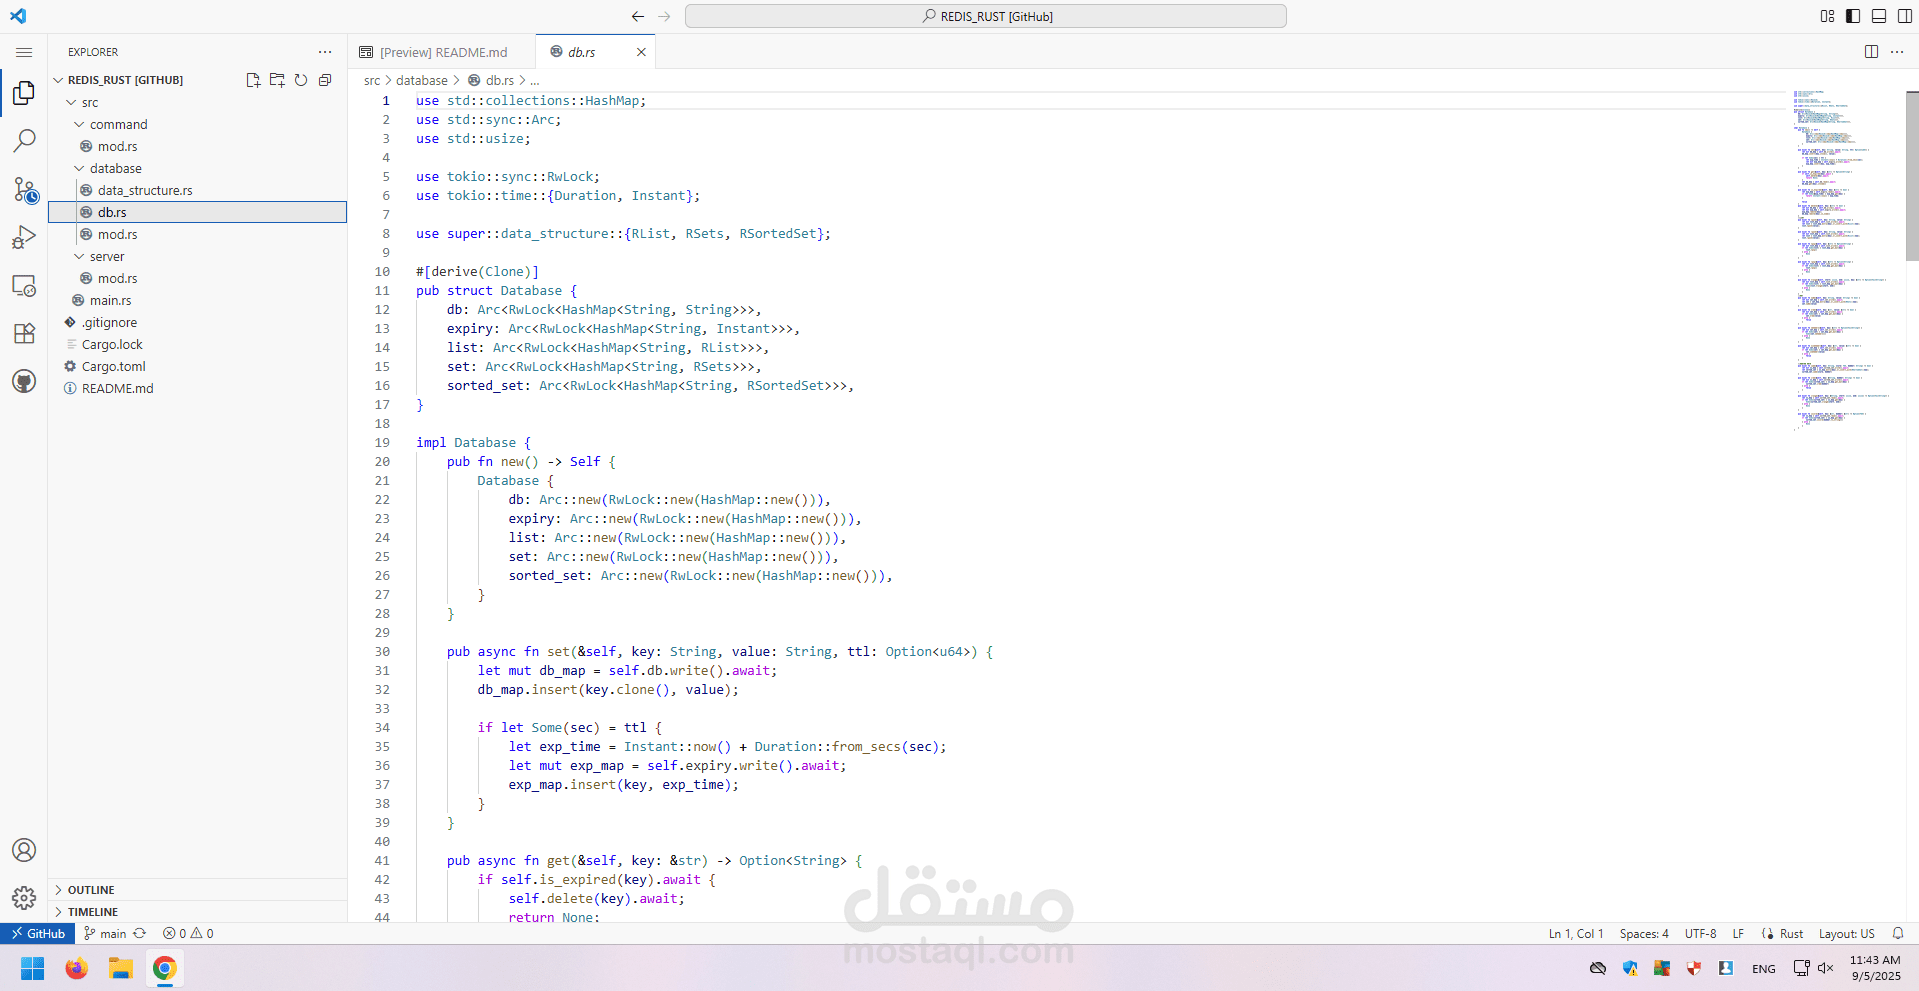Open the Run and Debug view
This screenshot has height=991, width=1919.
[x=24, y=237]
